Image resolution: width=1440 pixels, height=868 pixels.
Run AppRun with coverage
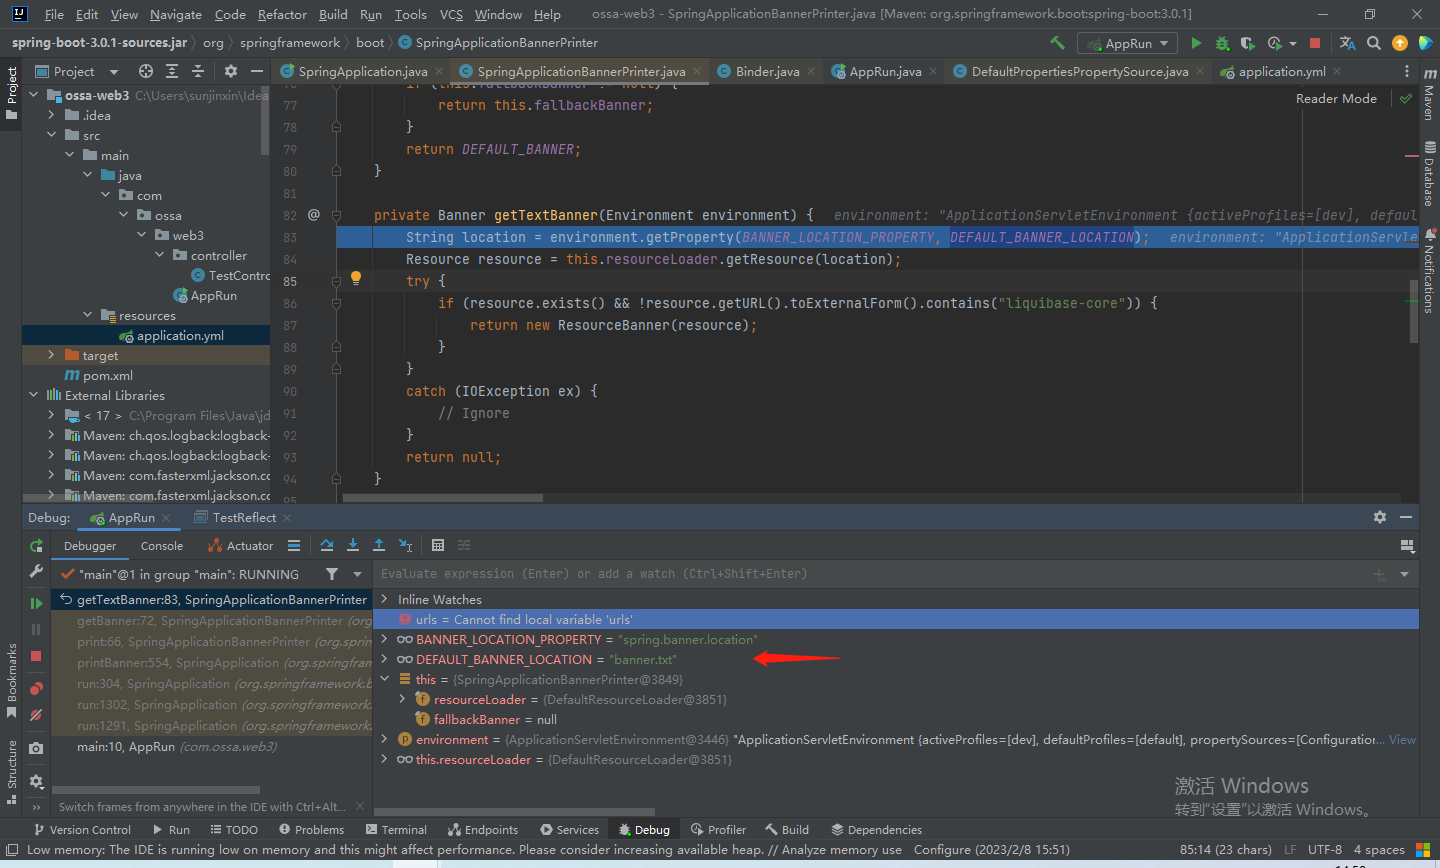(x=1247, y=43)
